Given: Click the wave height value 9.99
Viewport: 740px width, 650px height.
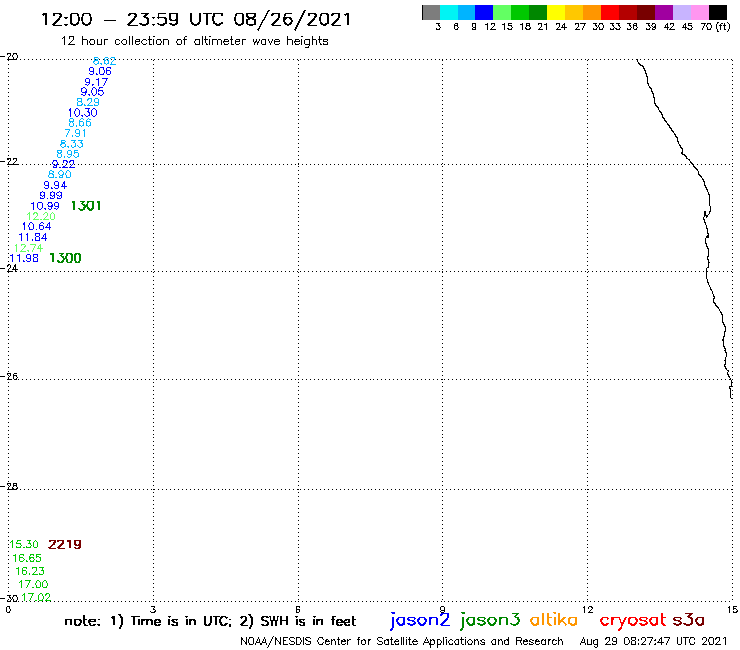Looking at the screenshot, I should (51, 195).
